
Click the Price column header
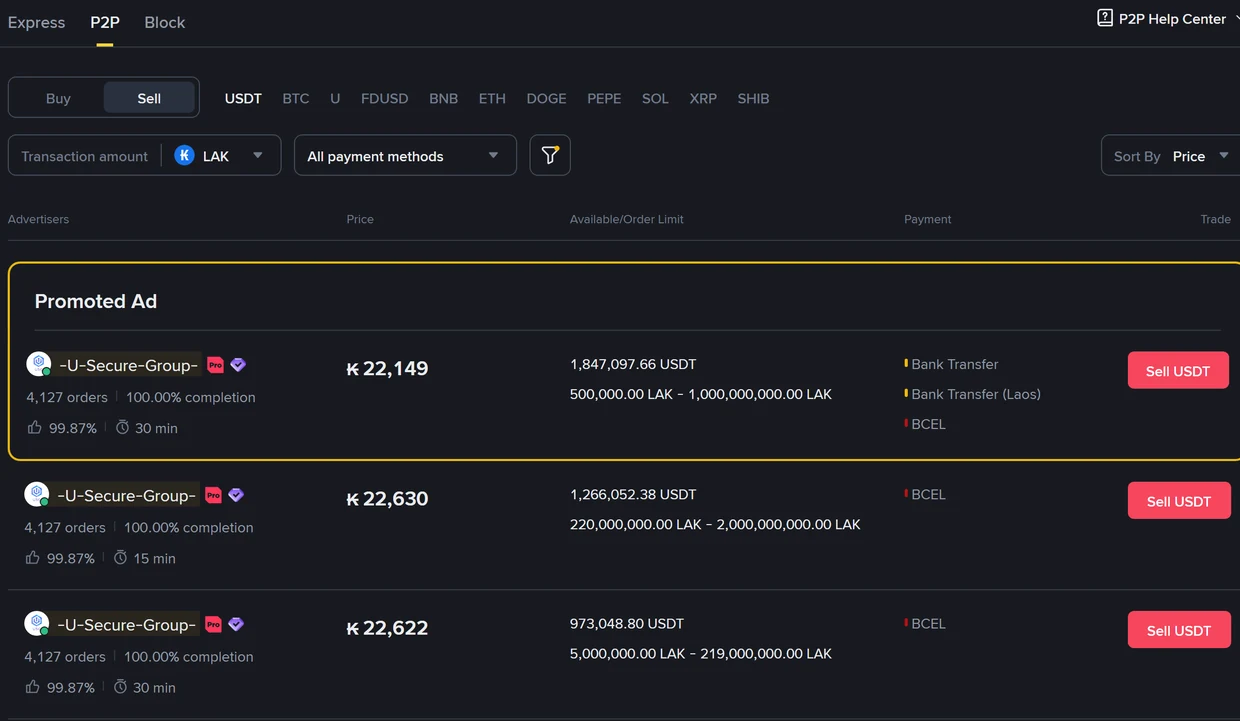pyautogui.click(x=360, y=219)
